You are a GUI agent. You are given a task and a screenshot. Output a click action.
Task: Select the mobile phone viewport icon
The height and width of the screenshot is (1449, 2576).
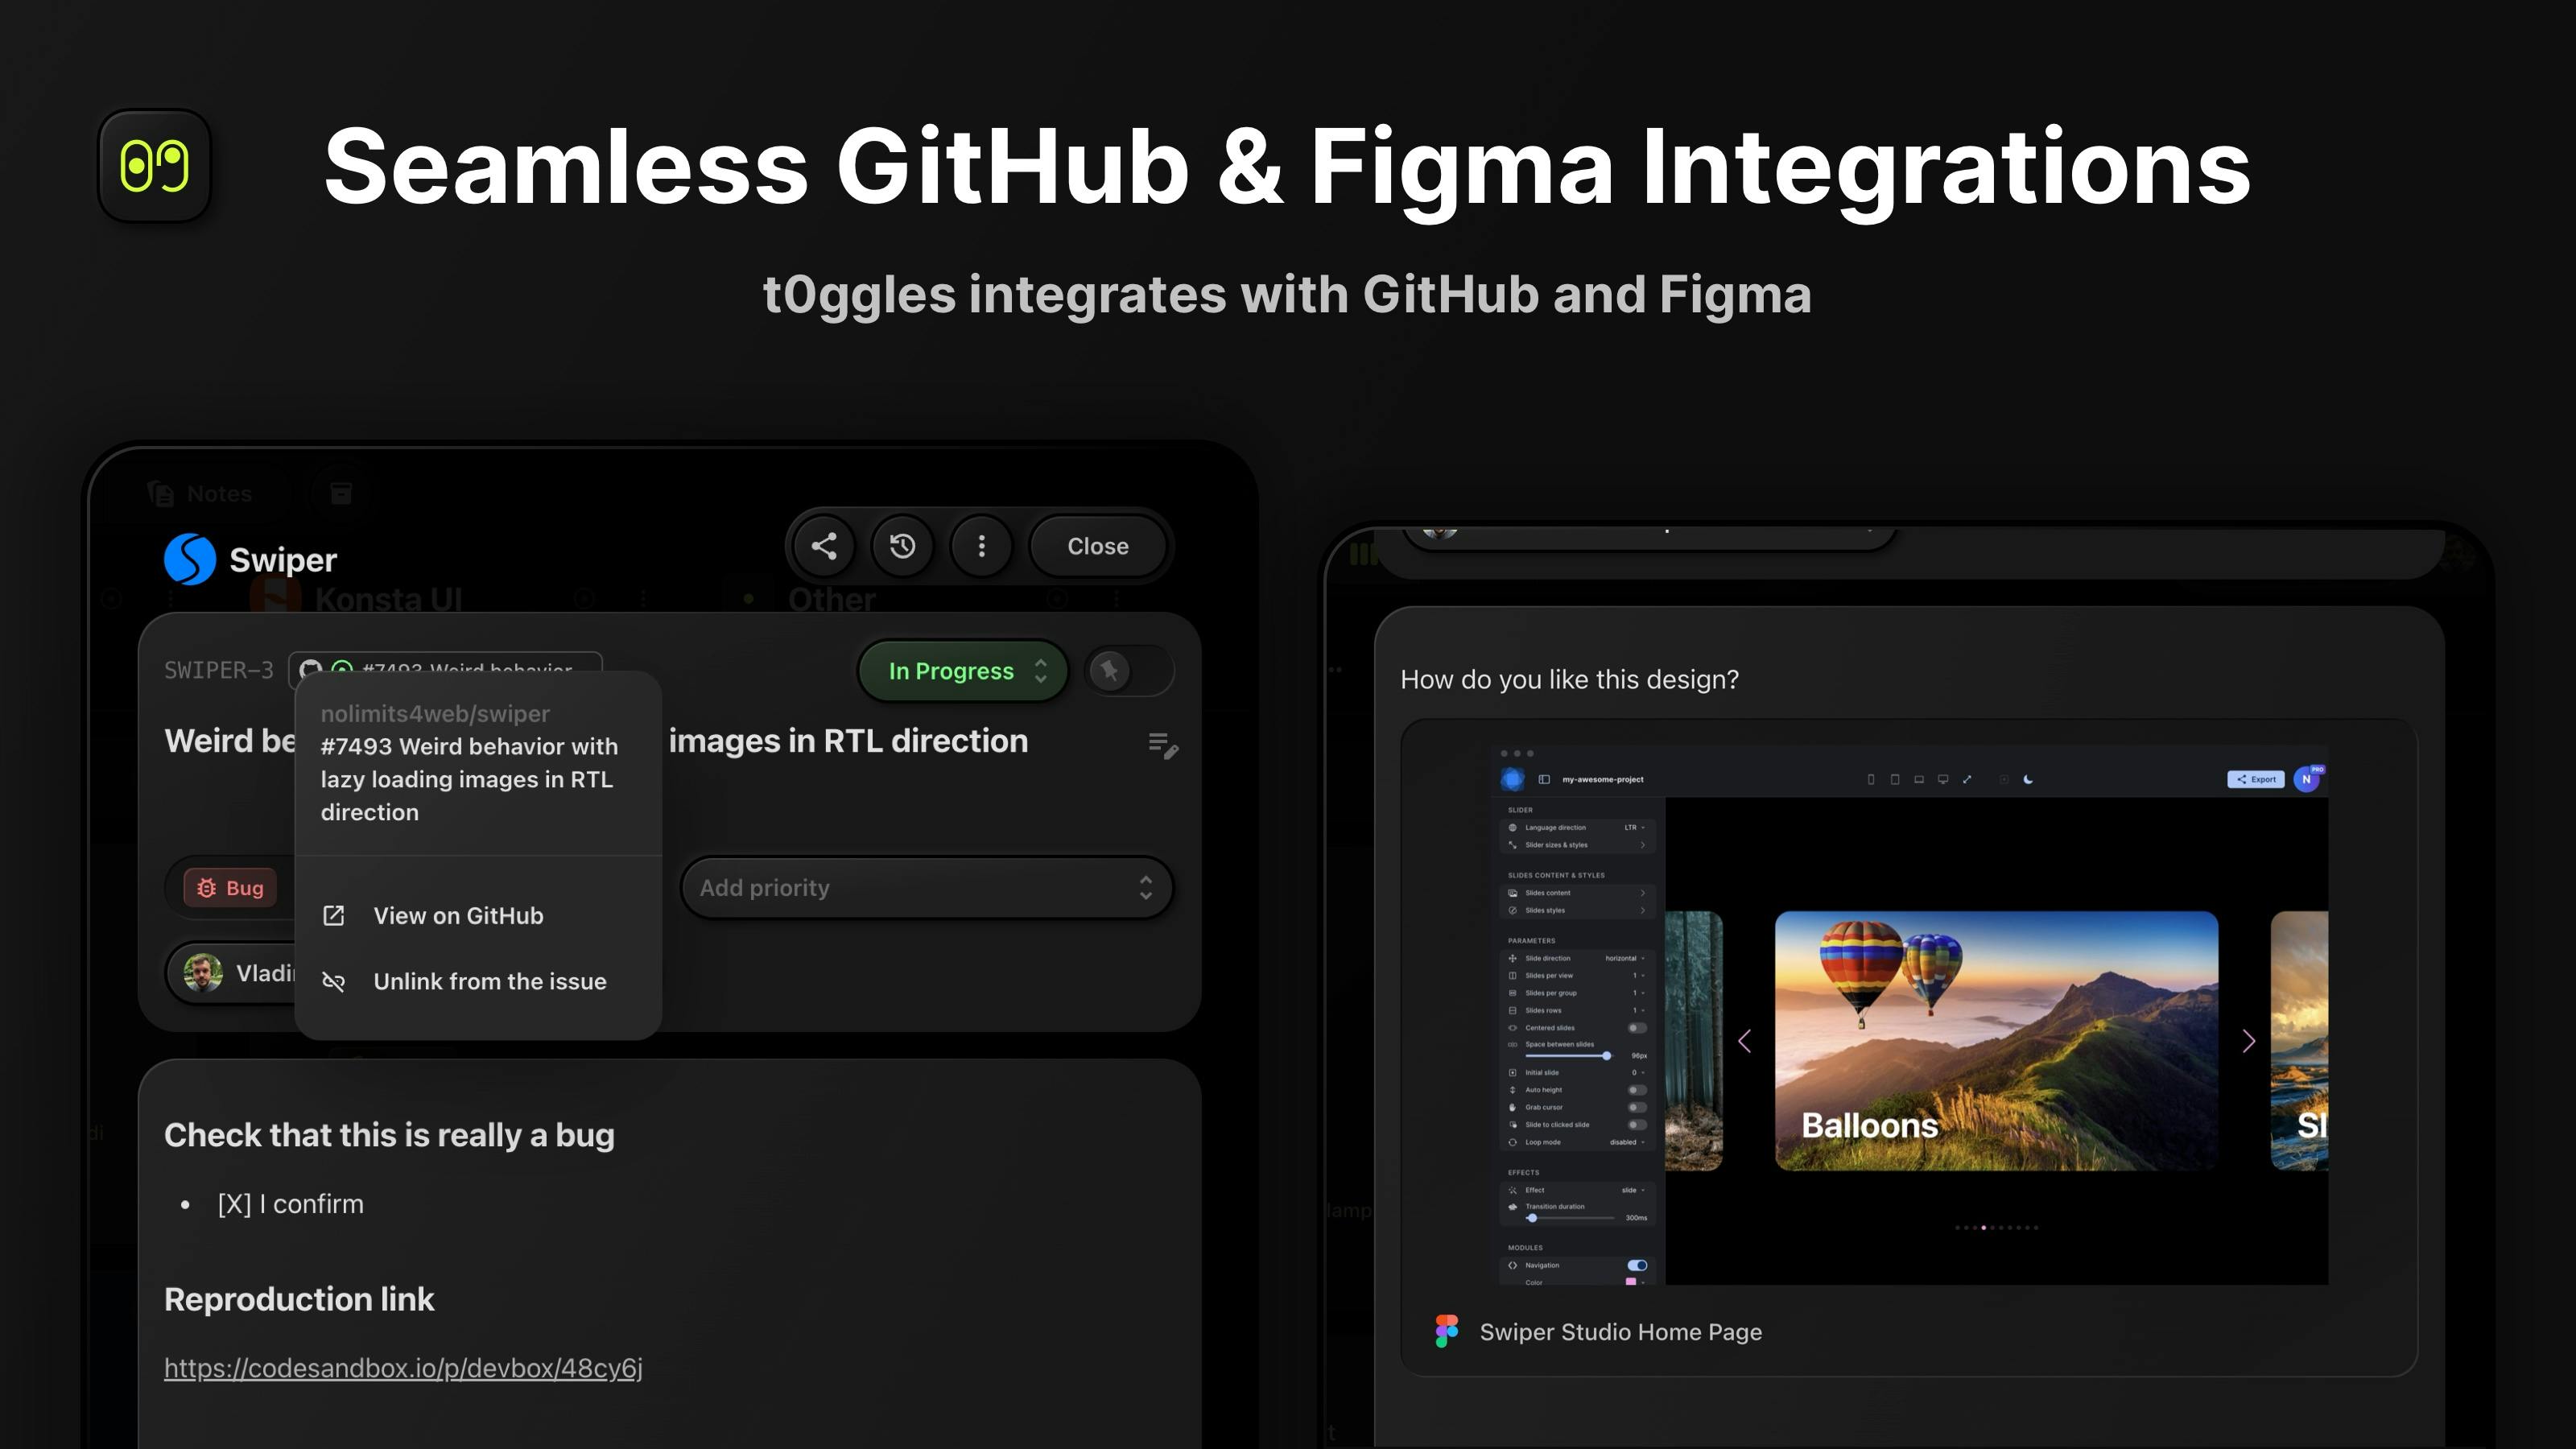click(1871, 779)
